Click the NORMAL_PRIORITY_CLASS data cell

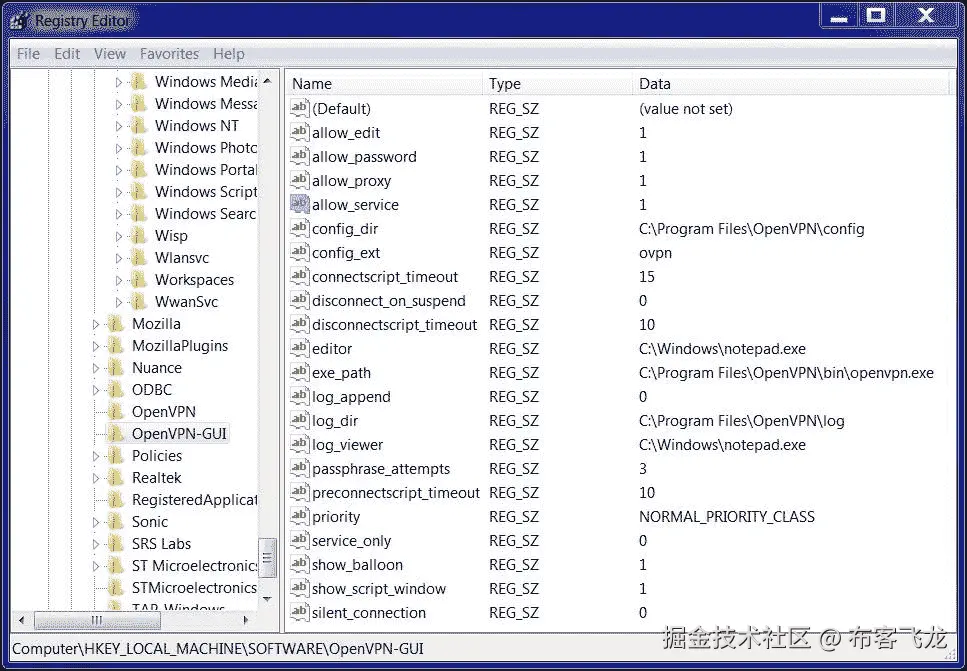(726, 516)
